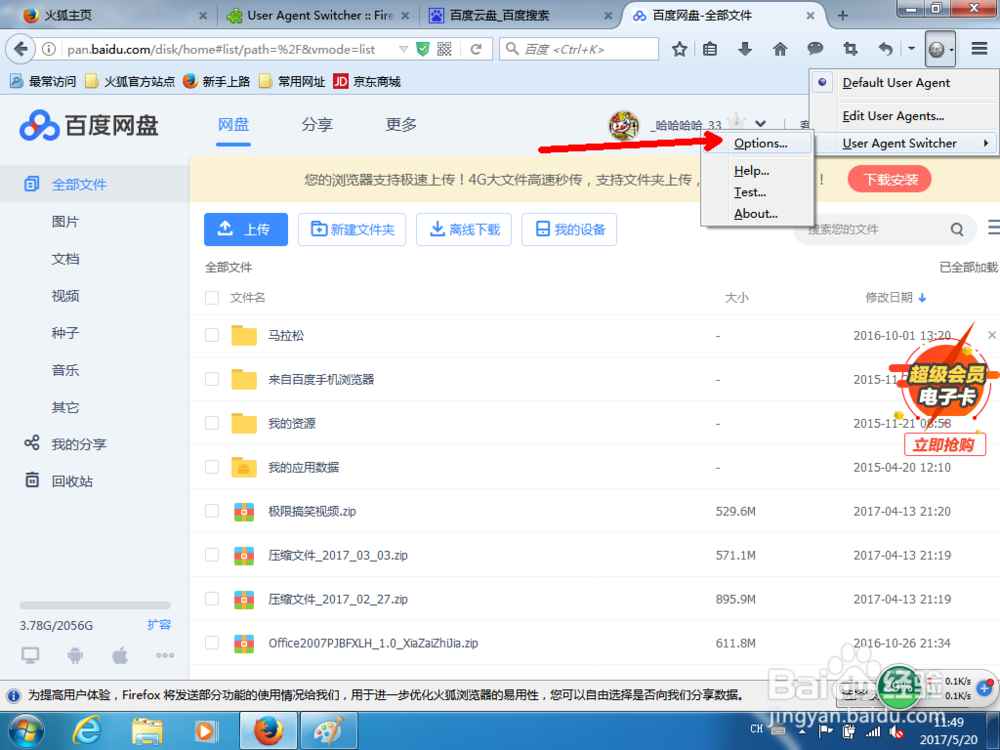Show bookmarks list icon

point(710,49)
